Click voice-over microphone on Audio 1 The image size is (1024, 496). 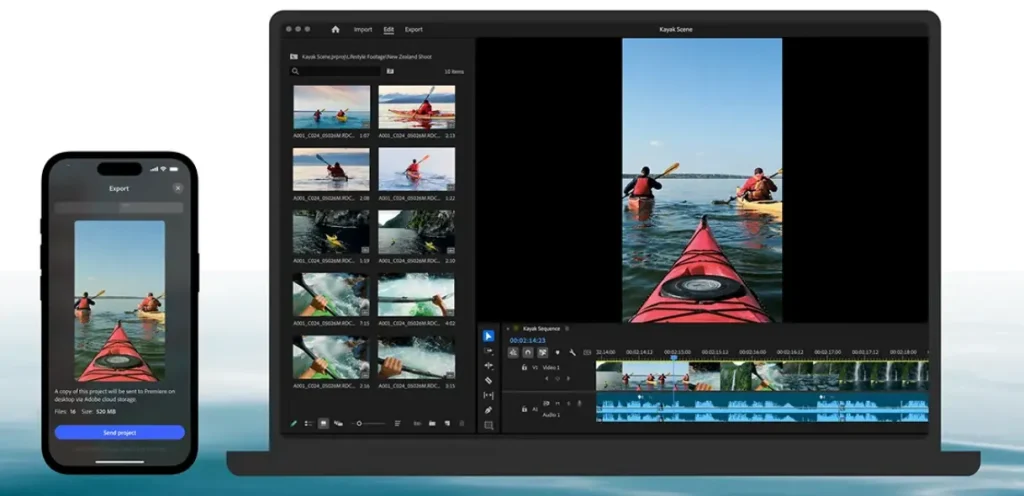click(x=579, y=403)
